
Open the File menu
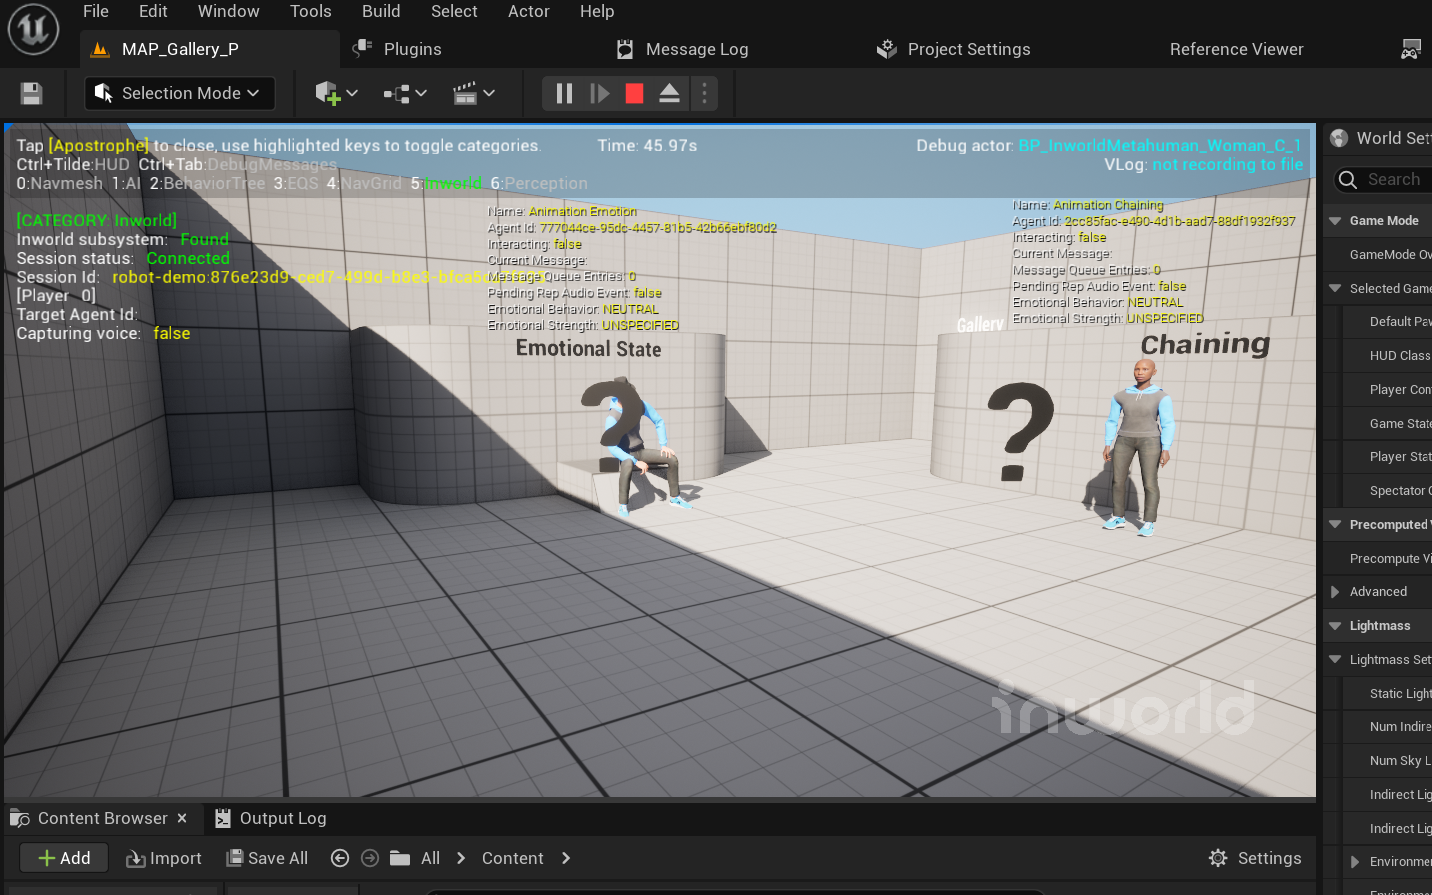pos(96,11)
